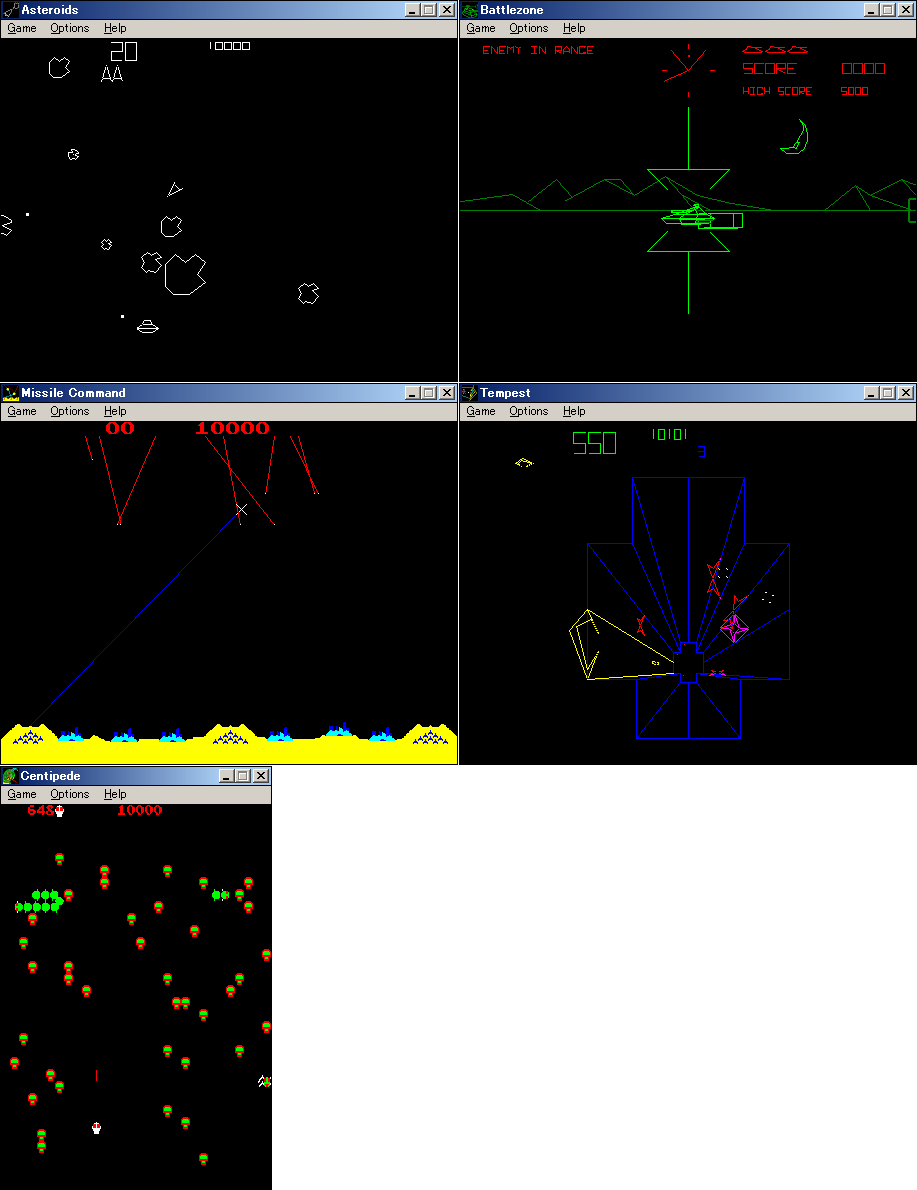Click the largest asteroid in Asteroids

coord(185,274)
